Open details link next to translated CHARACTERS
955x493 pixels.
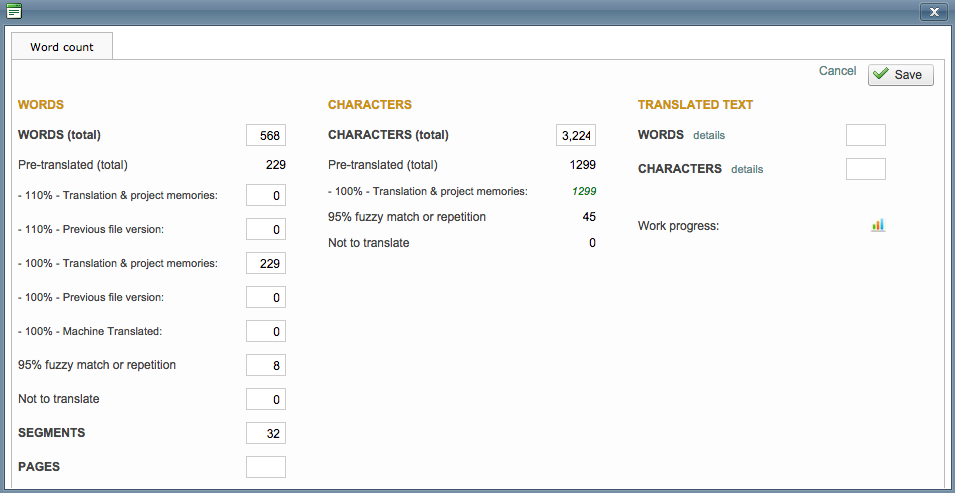[x=747, y=169]
